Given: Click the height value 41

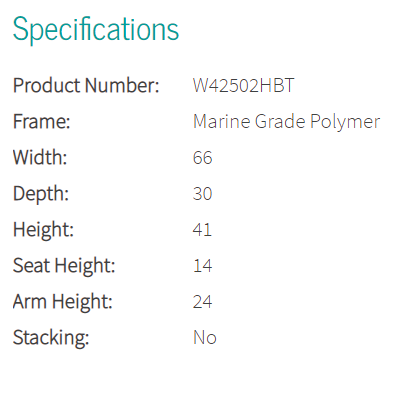Looking at the screenshot, I should [202, 230].
